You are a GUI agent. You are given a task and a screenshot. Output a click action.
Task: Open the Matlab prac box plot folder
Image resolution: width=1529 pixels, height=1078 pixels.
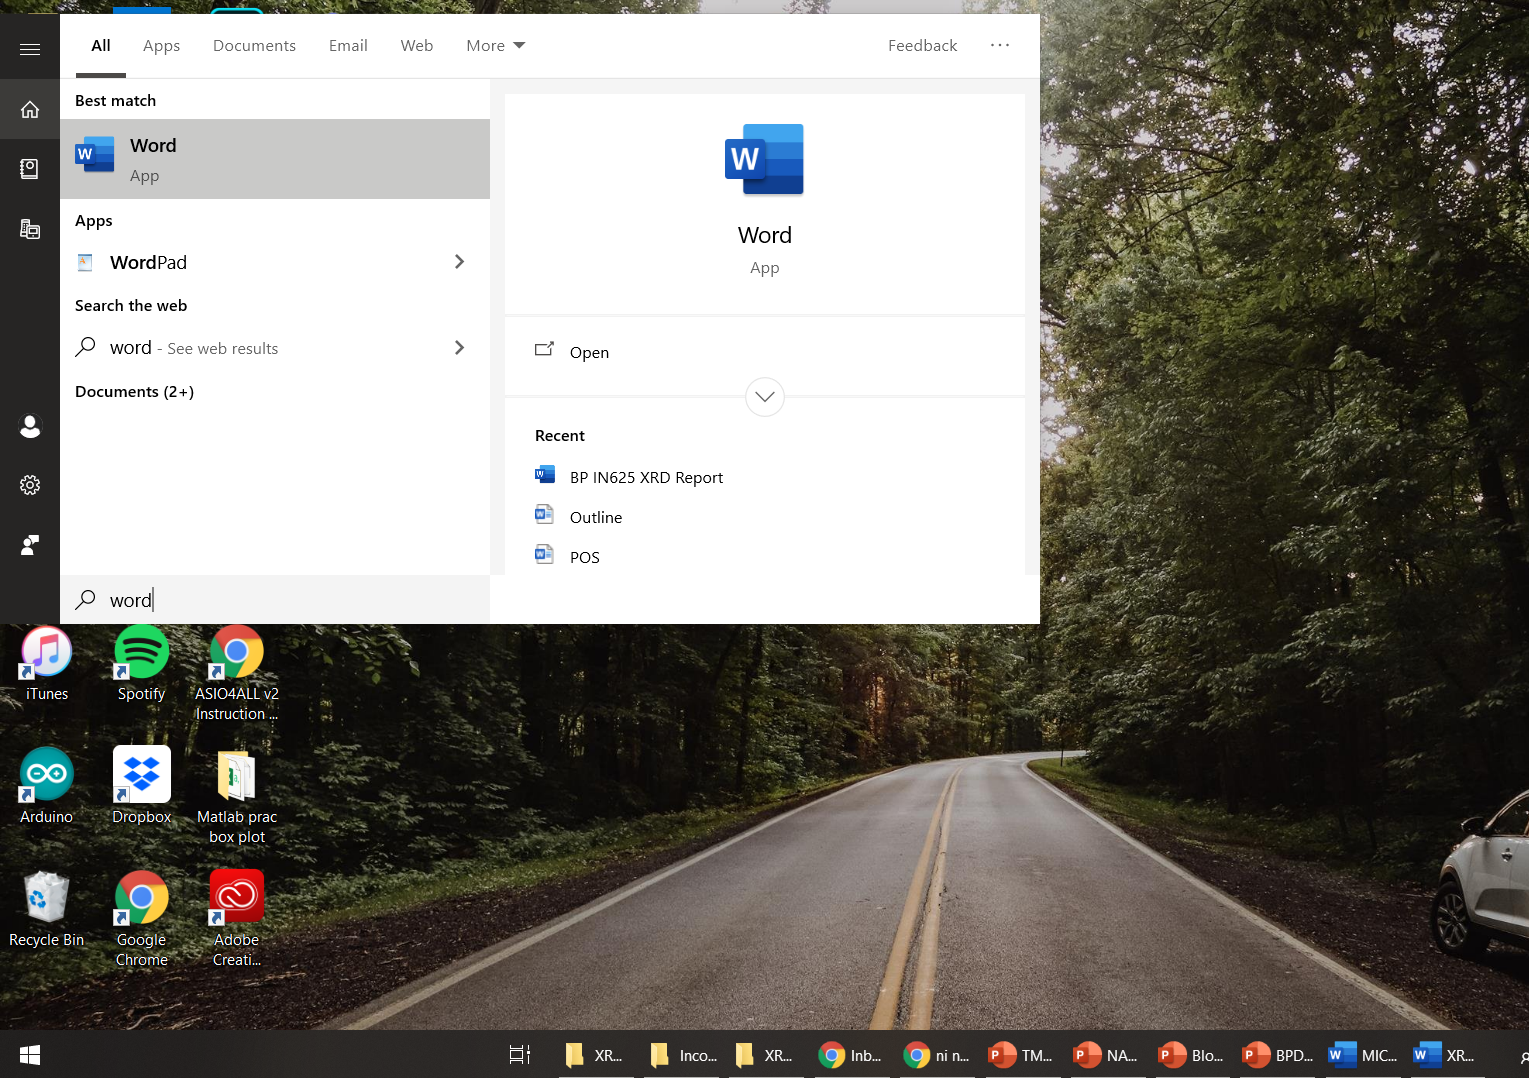click(x=237, y=796)
